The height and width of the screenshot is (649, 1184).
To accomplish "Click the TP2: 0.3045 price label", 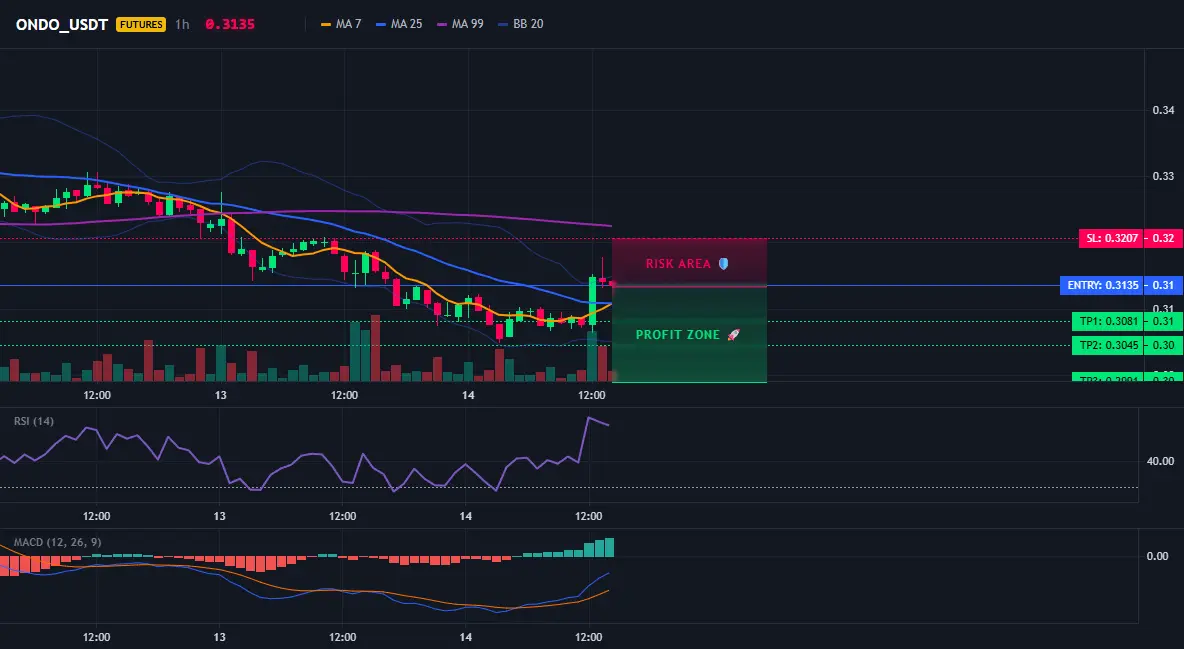I will click(1108, 345).
